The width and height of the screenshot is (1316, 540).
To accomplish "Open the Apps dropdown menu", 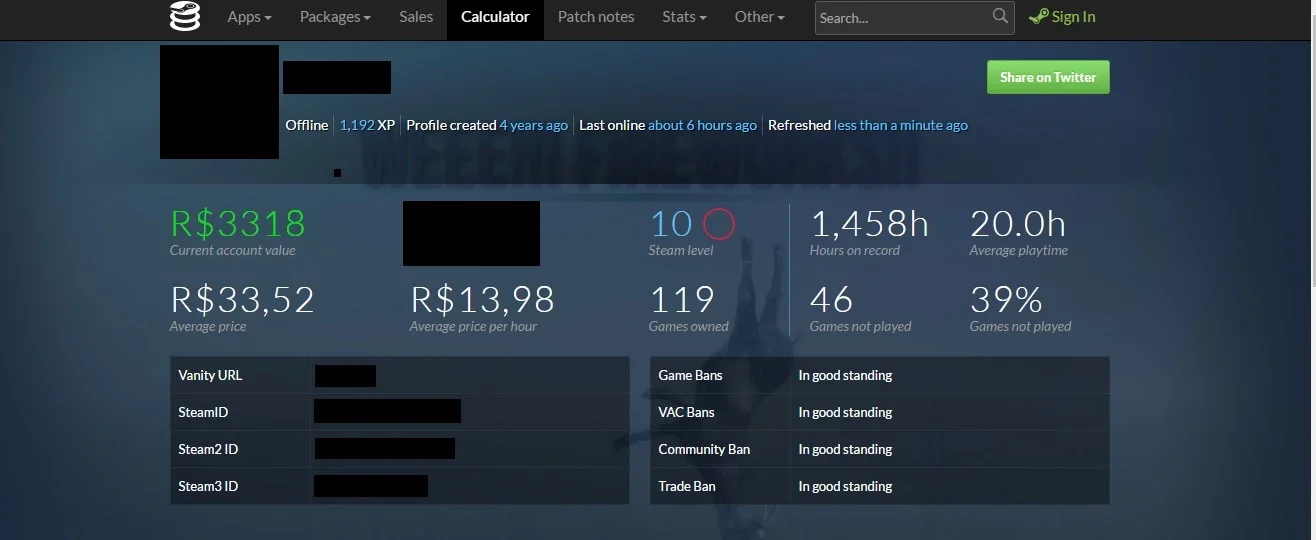I will coord(249,17).
